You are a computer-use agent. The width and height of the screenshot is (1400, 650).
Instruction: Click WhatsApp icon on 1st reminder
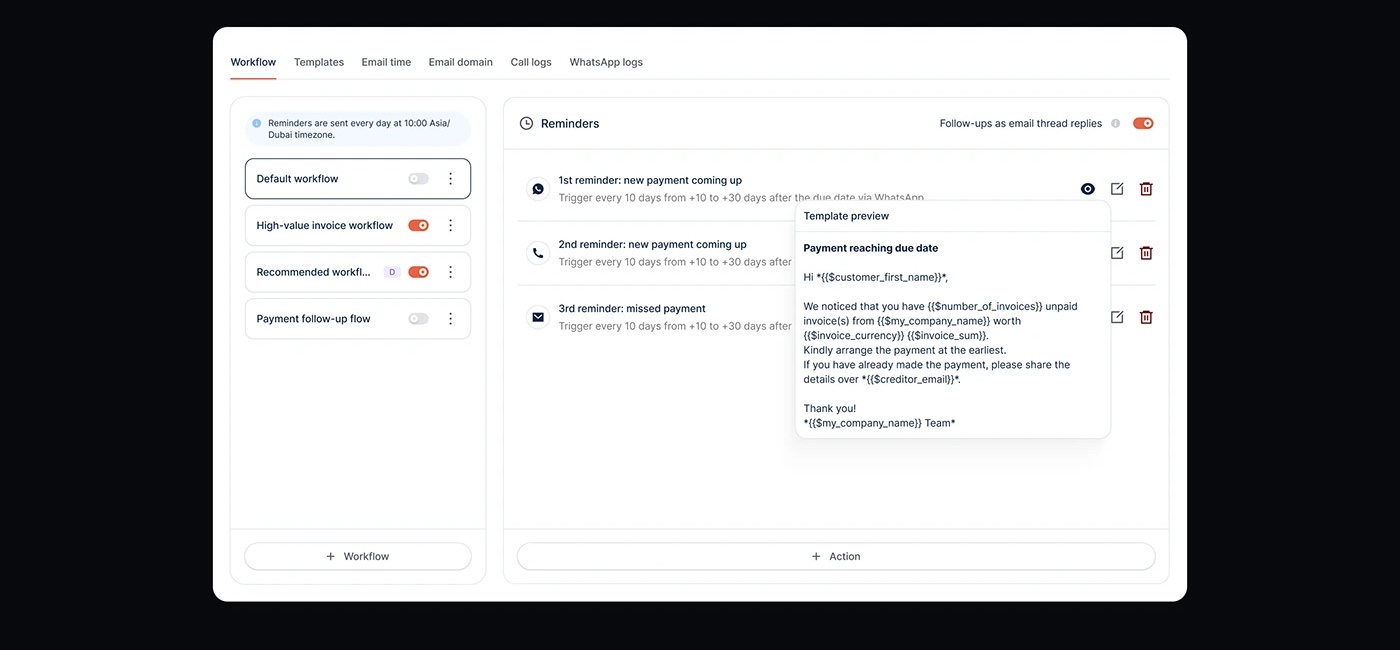(538, 189)
